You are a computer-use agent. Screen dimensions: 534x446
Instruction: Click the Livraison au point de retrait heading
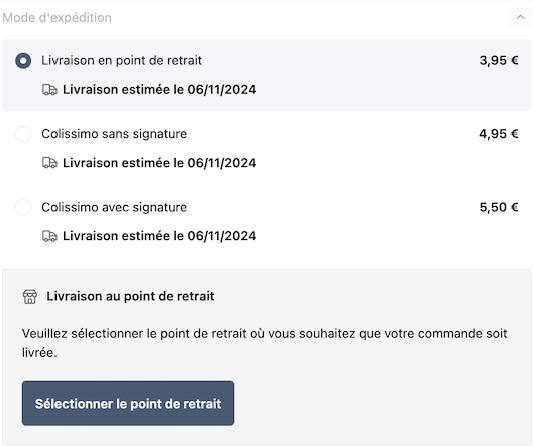130,296
